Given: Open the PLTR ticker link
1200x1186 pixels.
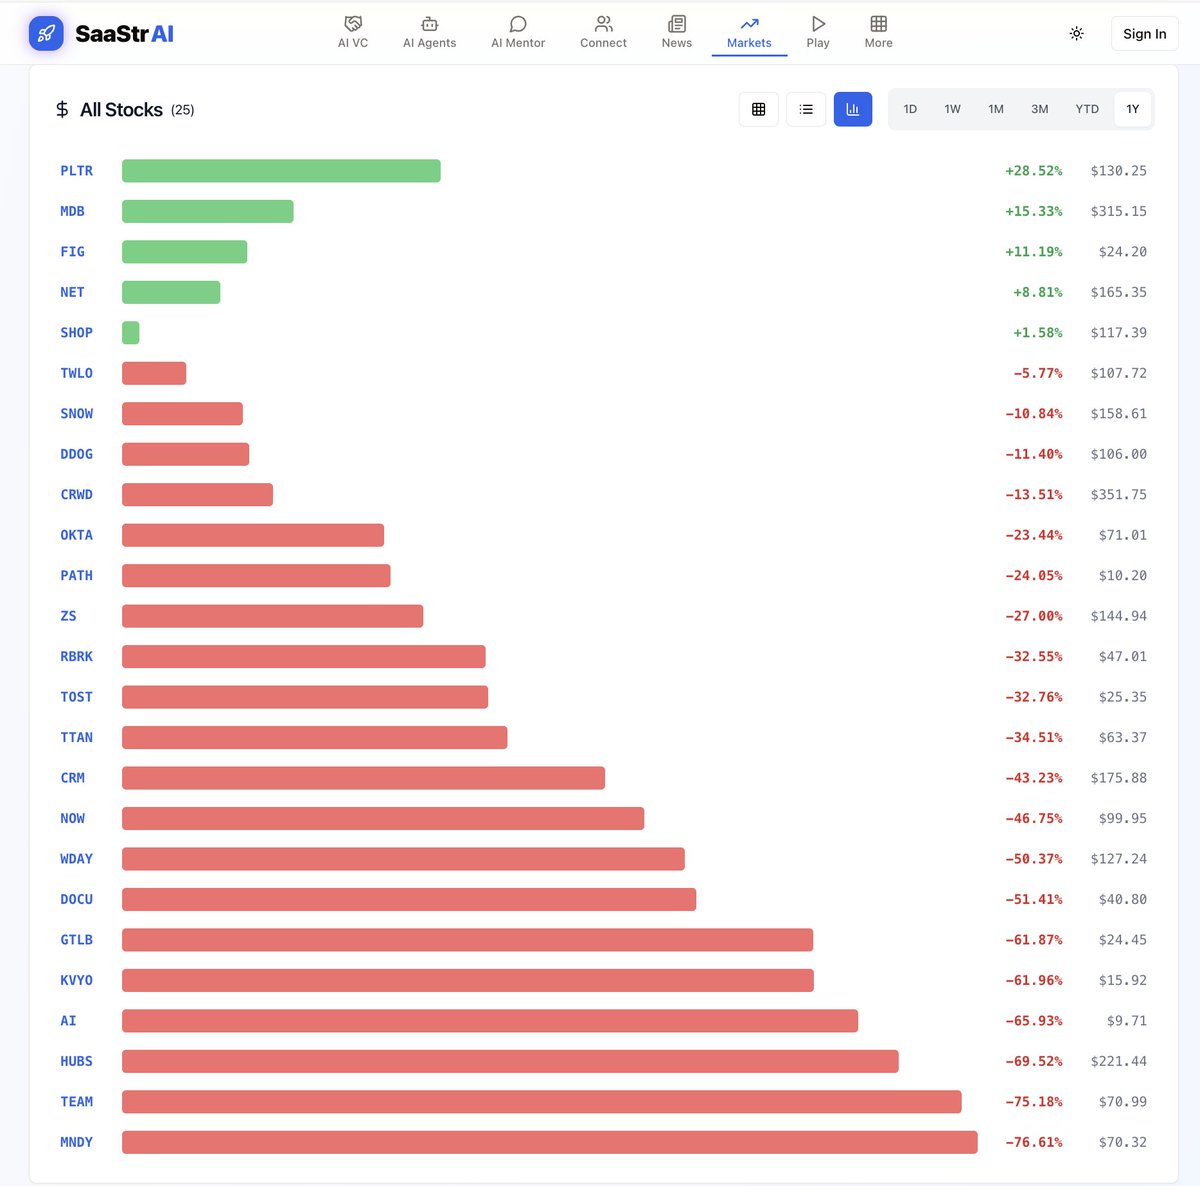Looking at the screenshot, I should [x=76, y=171].
